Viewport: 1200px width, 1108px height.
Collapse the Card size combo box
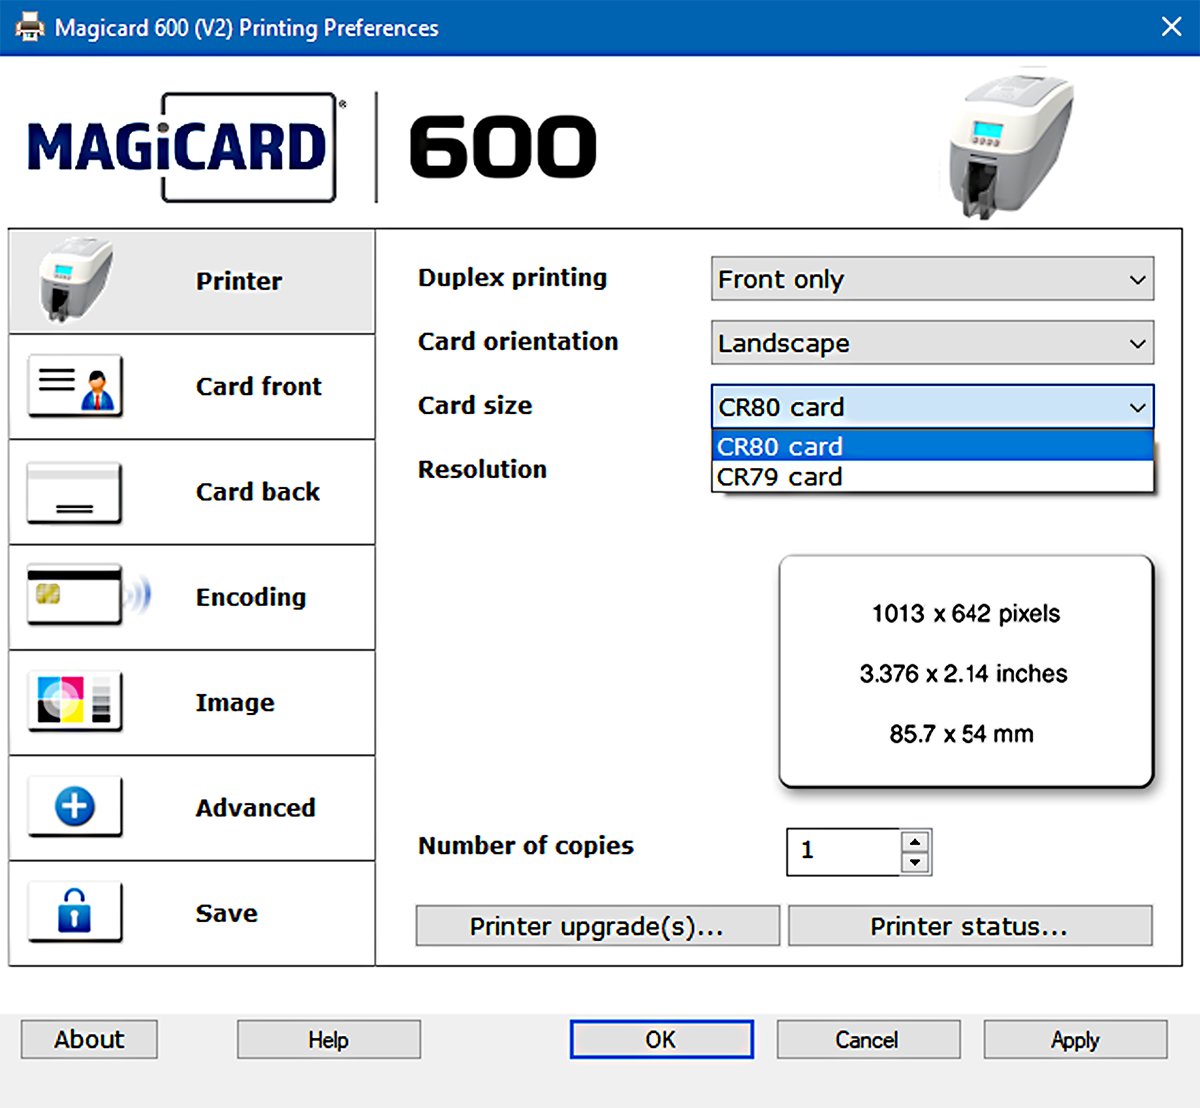coord(1137,407)
